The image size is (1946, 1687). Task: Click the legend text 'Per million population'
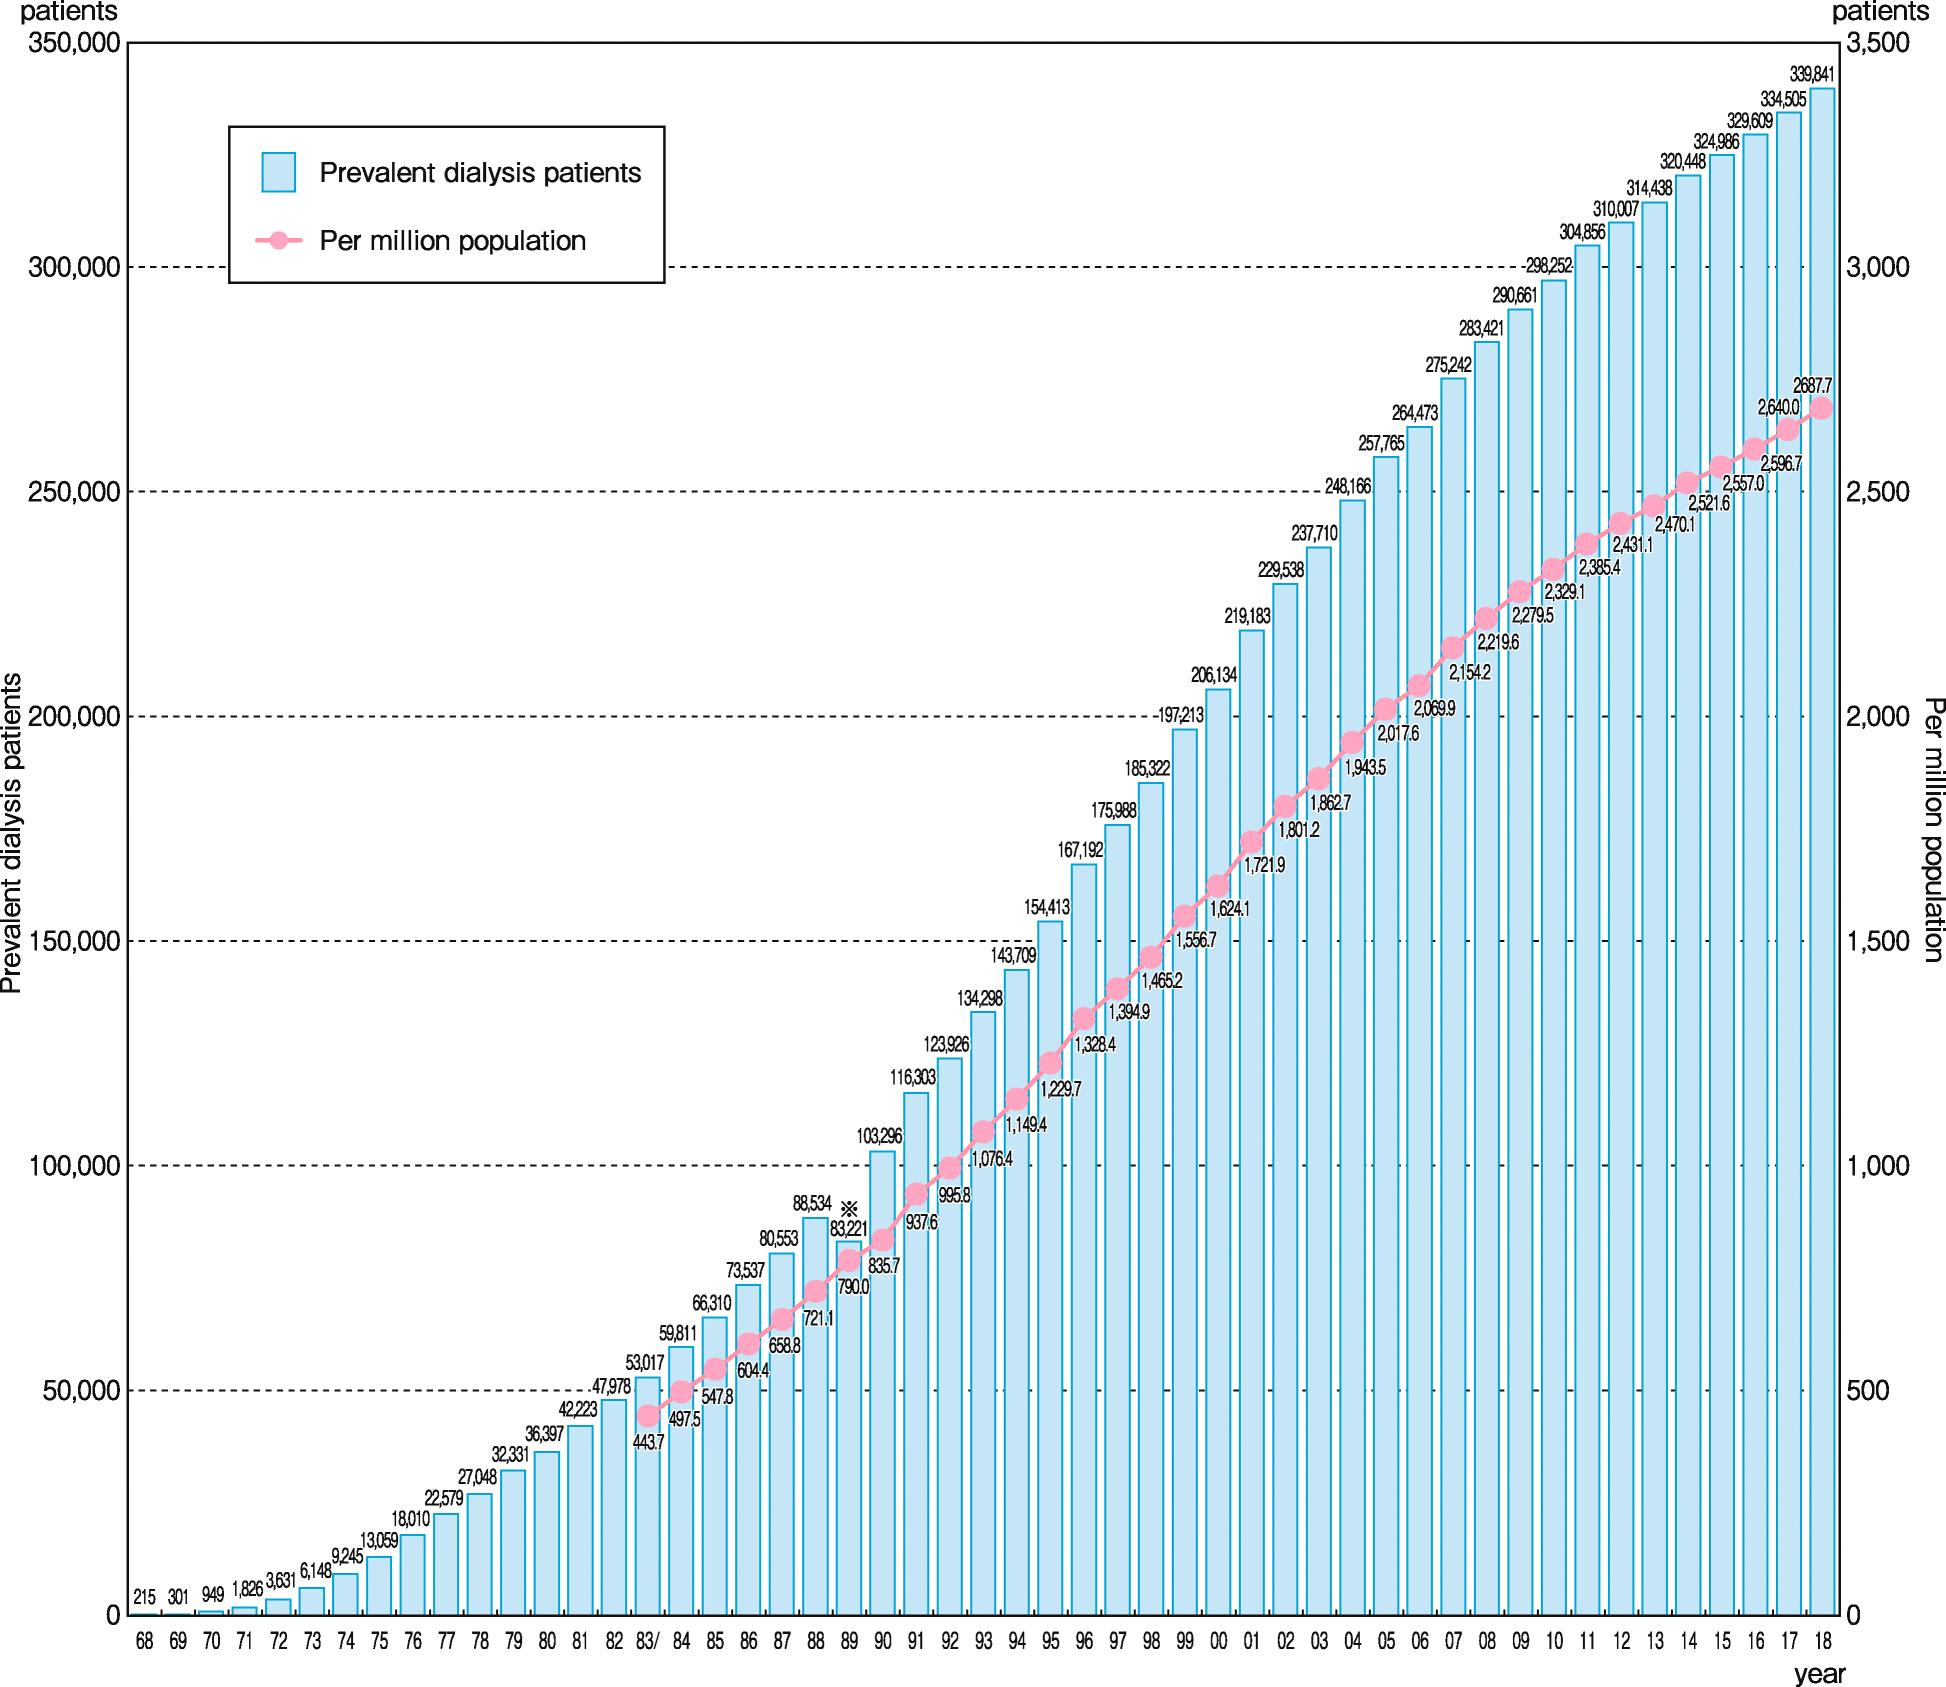[x=453, y=241]
